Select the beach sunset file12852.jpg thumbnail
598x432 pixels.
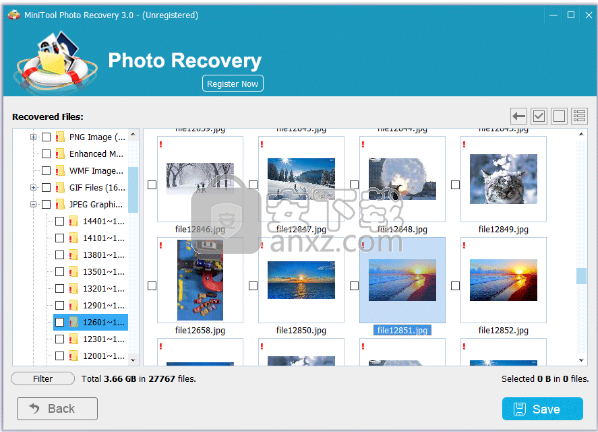[503, 280]
